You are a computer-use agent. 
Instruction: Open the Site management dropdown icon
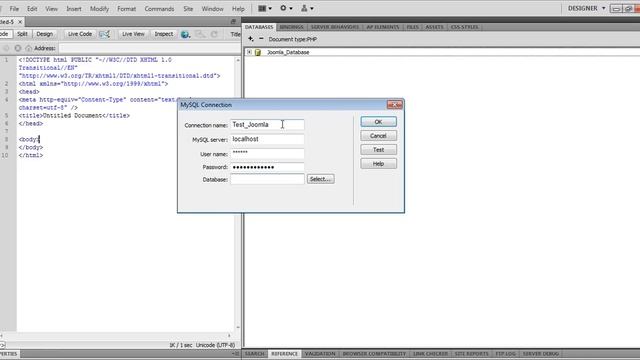pyautogui.click(x=307, y=8)
